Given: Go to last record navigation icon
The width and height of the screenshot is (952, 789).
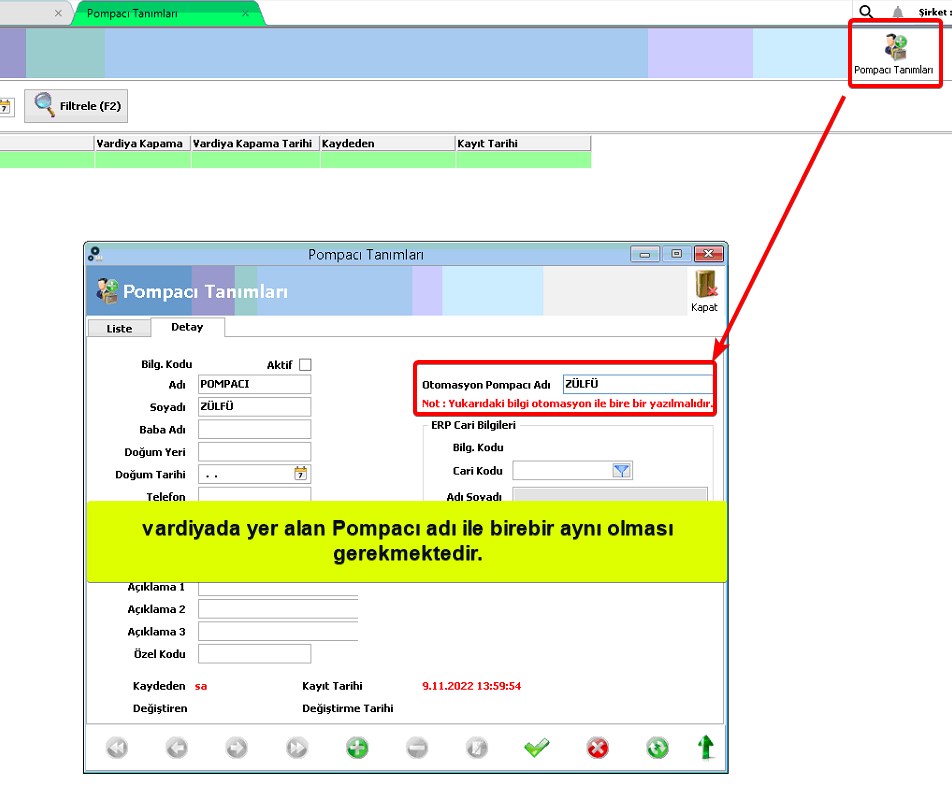Looking at the screenshot, I should pos(297,748).
